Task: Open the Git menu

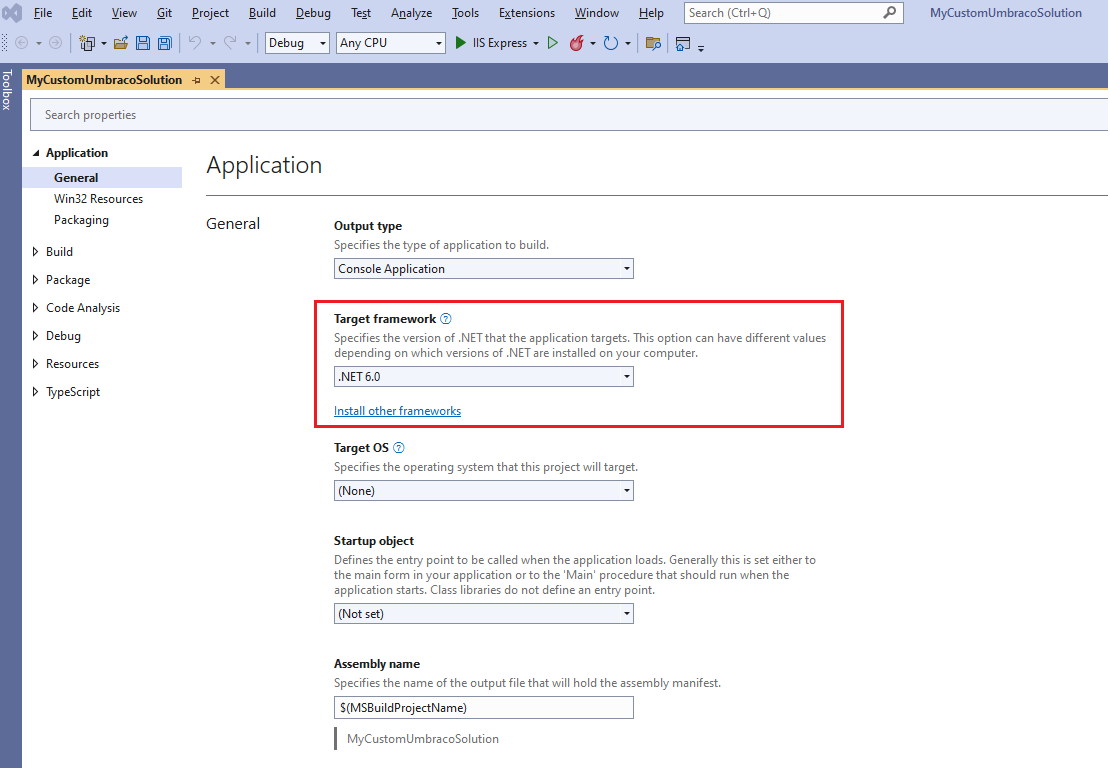Action: click(x=164, y=13)
